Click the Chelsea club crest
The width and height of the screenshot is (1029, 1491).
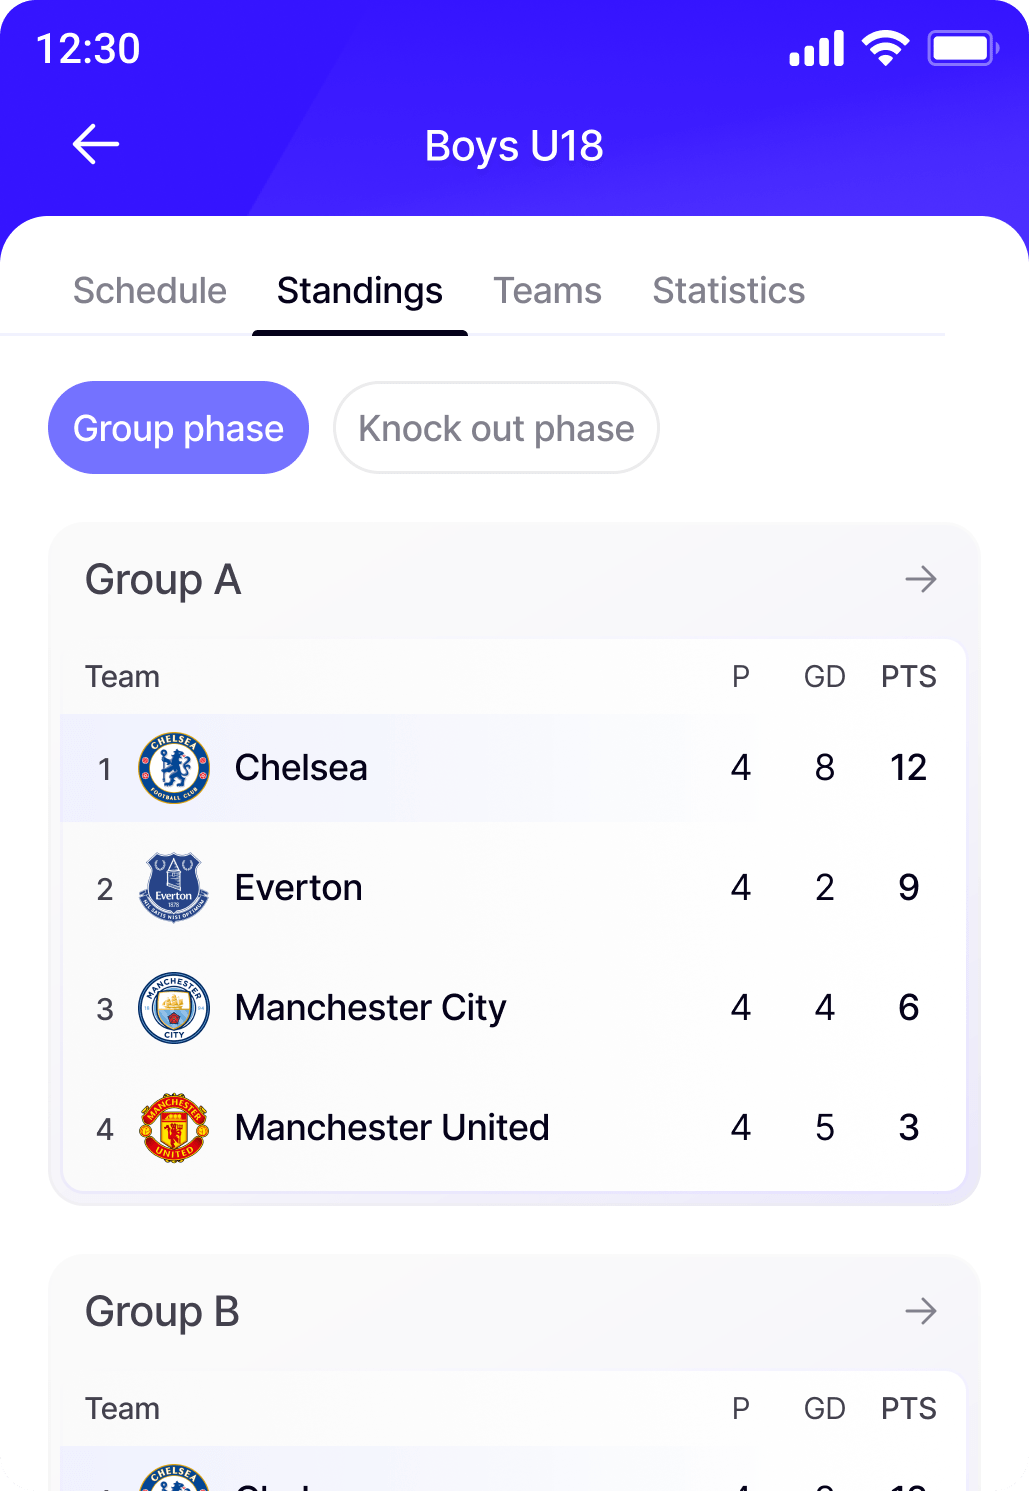(x=174, y=768)
